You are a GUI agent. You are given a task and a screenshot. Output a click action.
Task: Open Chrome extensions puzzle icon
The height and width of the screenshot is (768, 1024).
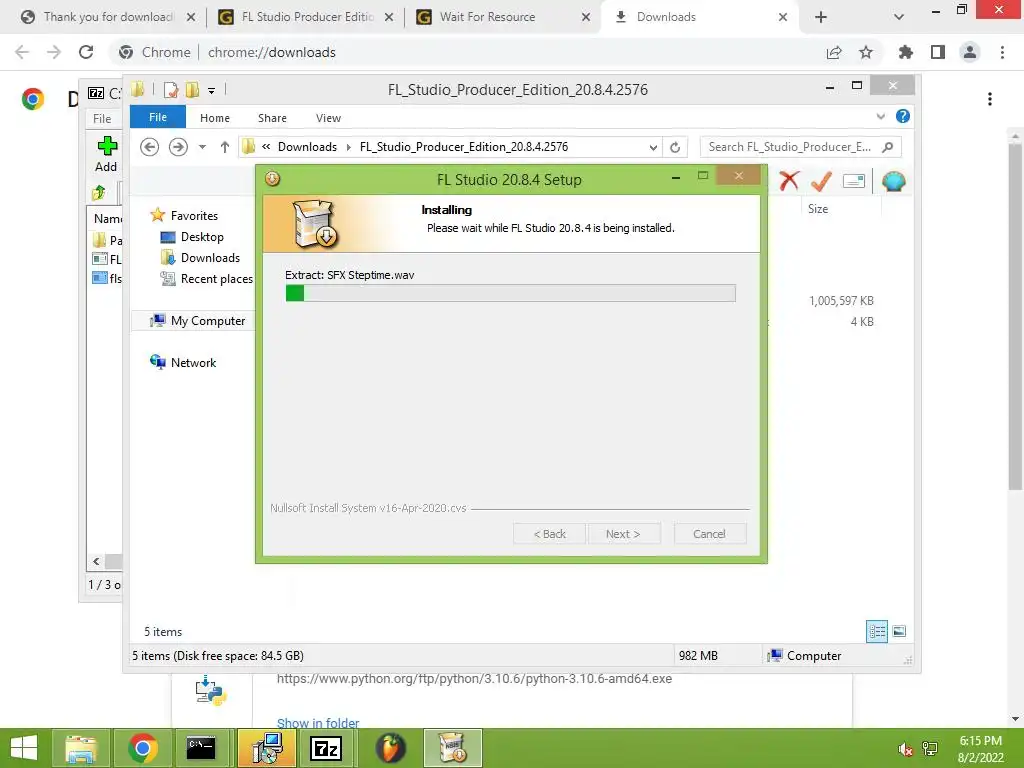(x=905, y=52)
